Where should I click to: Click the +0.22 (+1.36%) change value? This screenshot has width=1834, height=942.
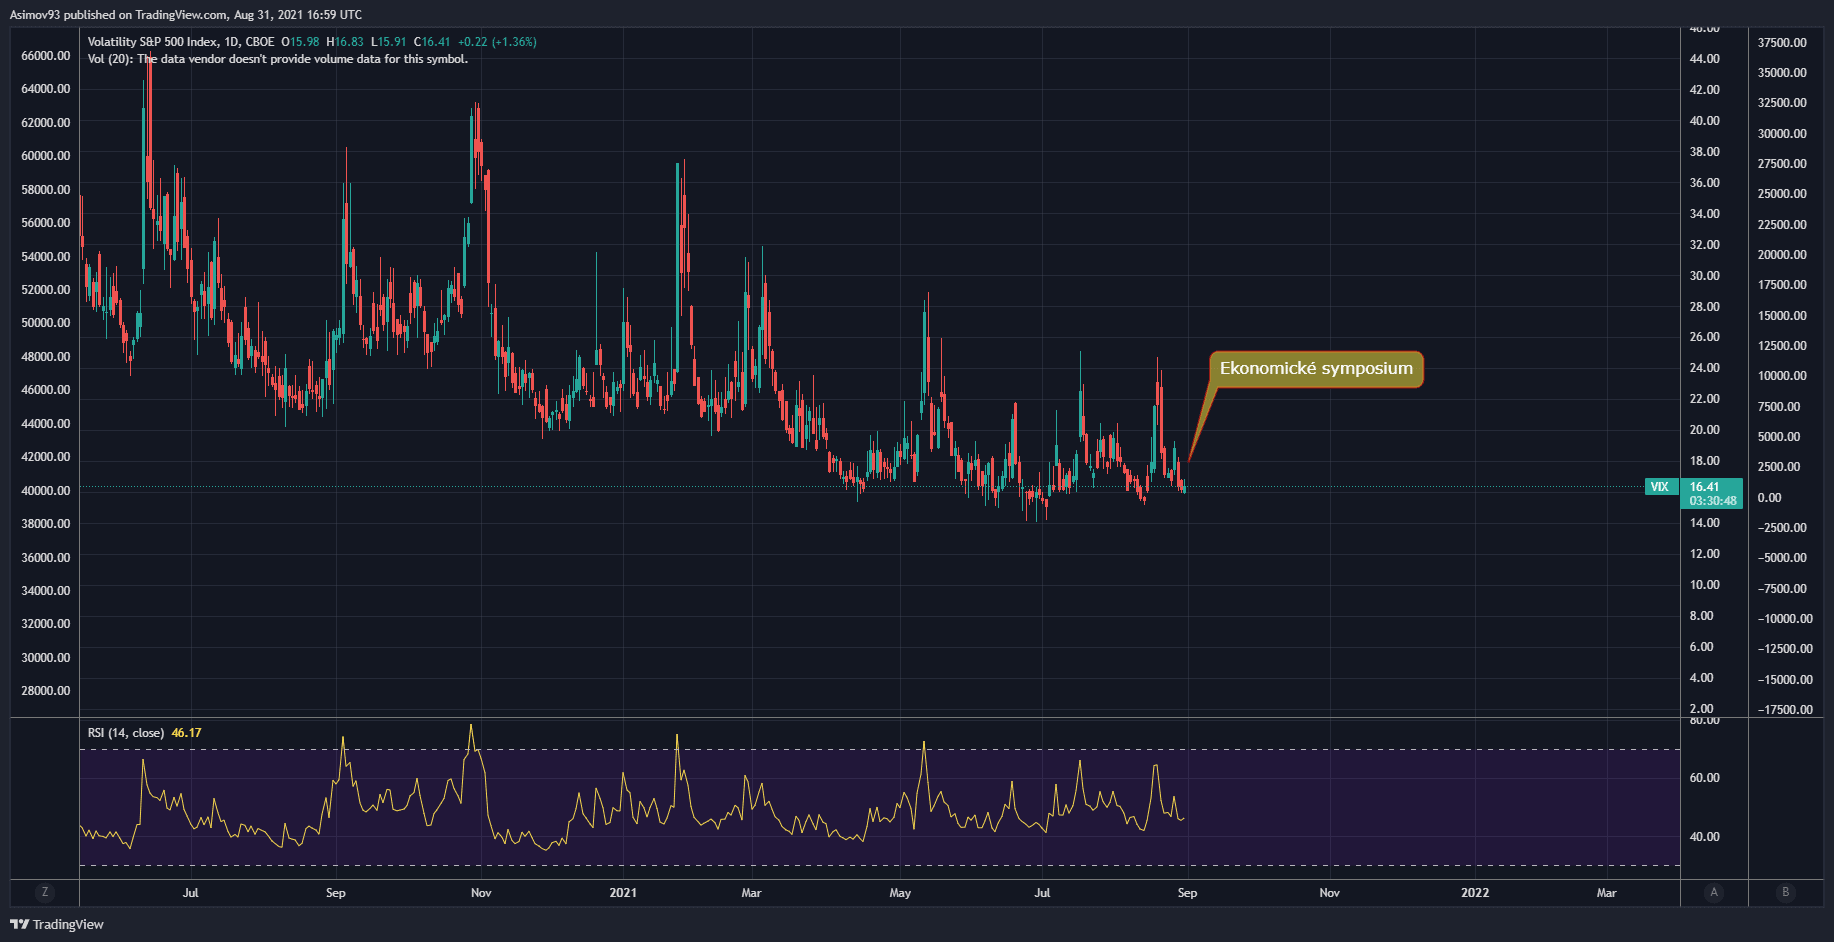click(x=497, y=42)
